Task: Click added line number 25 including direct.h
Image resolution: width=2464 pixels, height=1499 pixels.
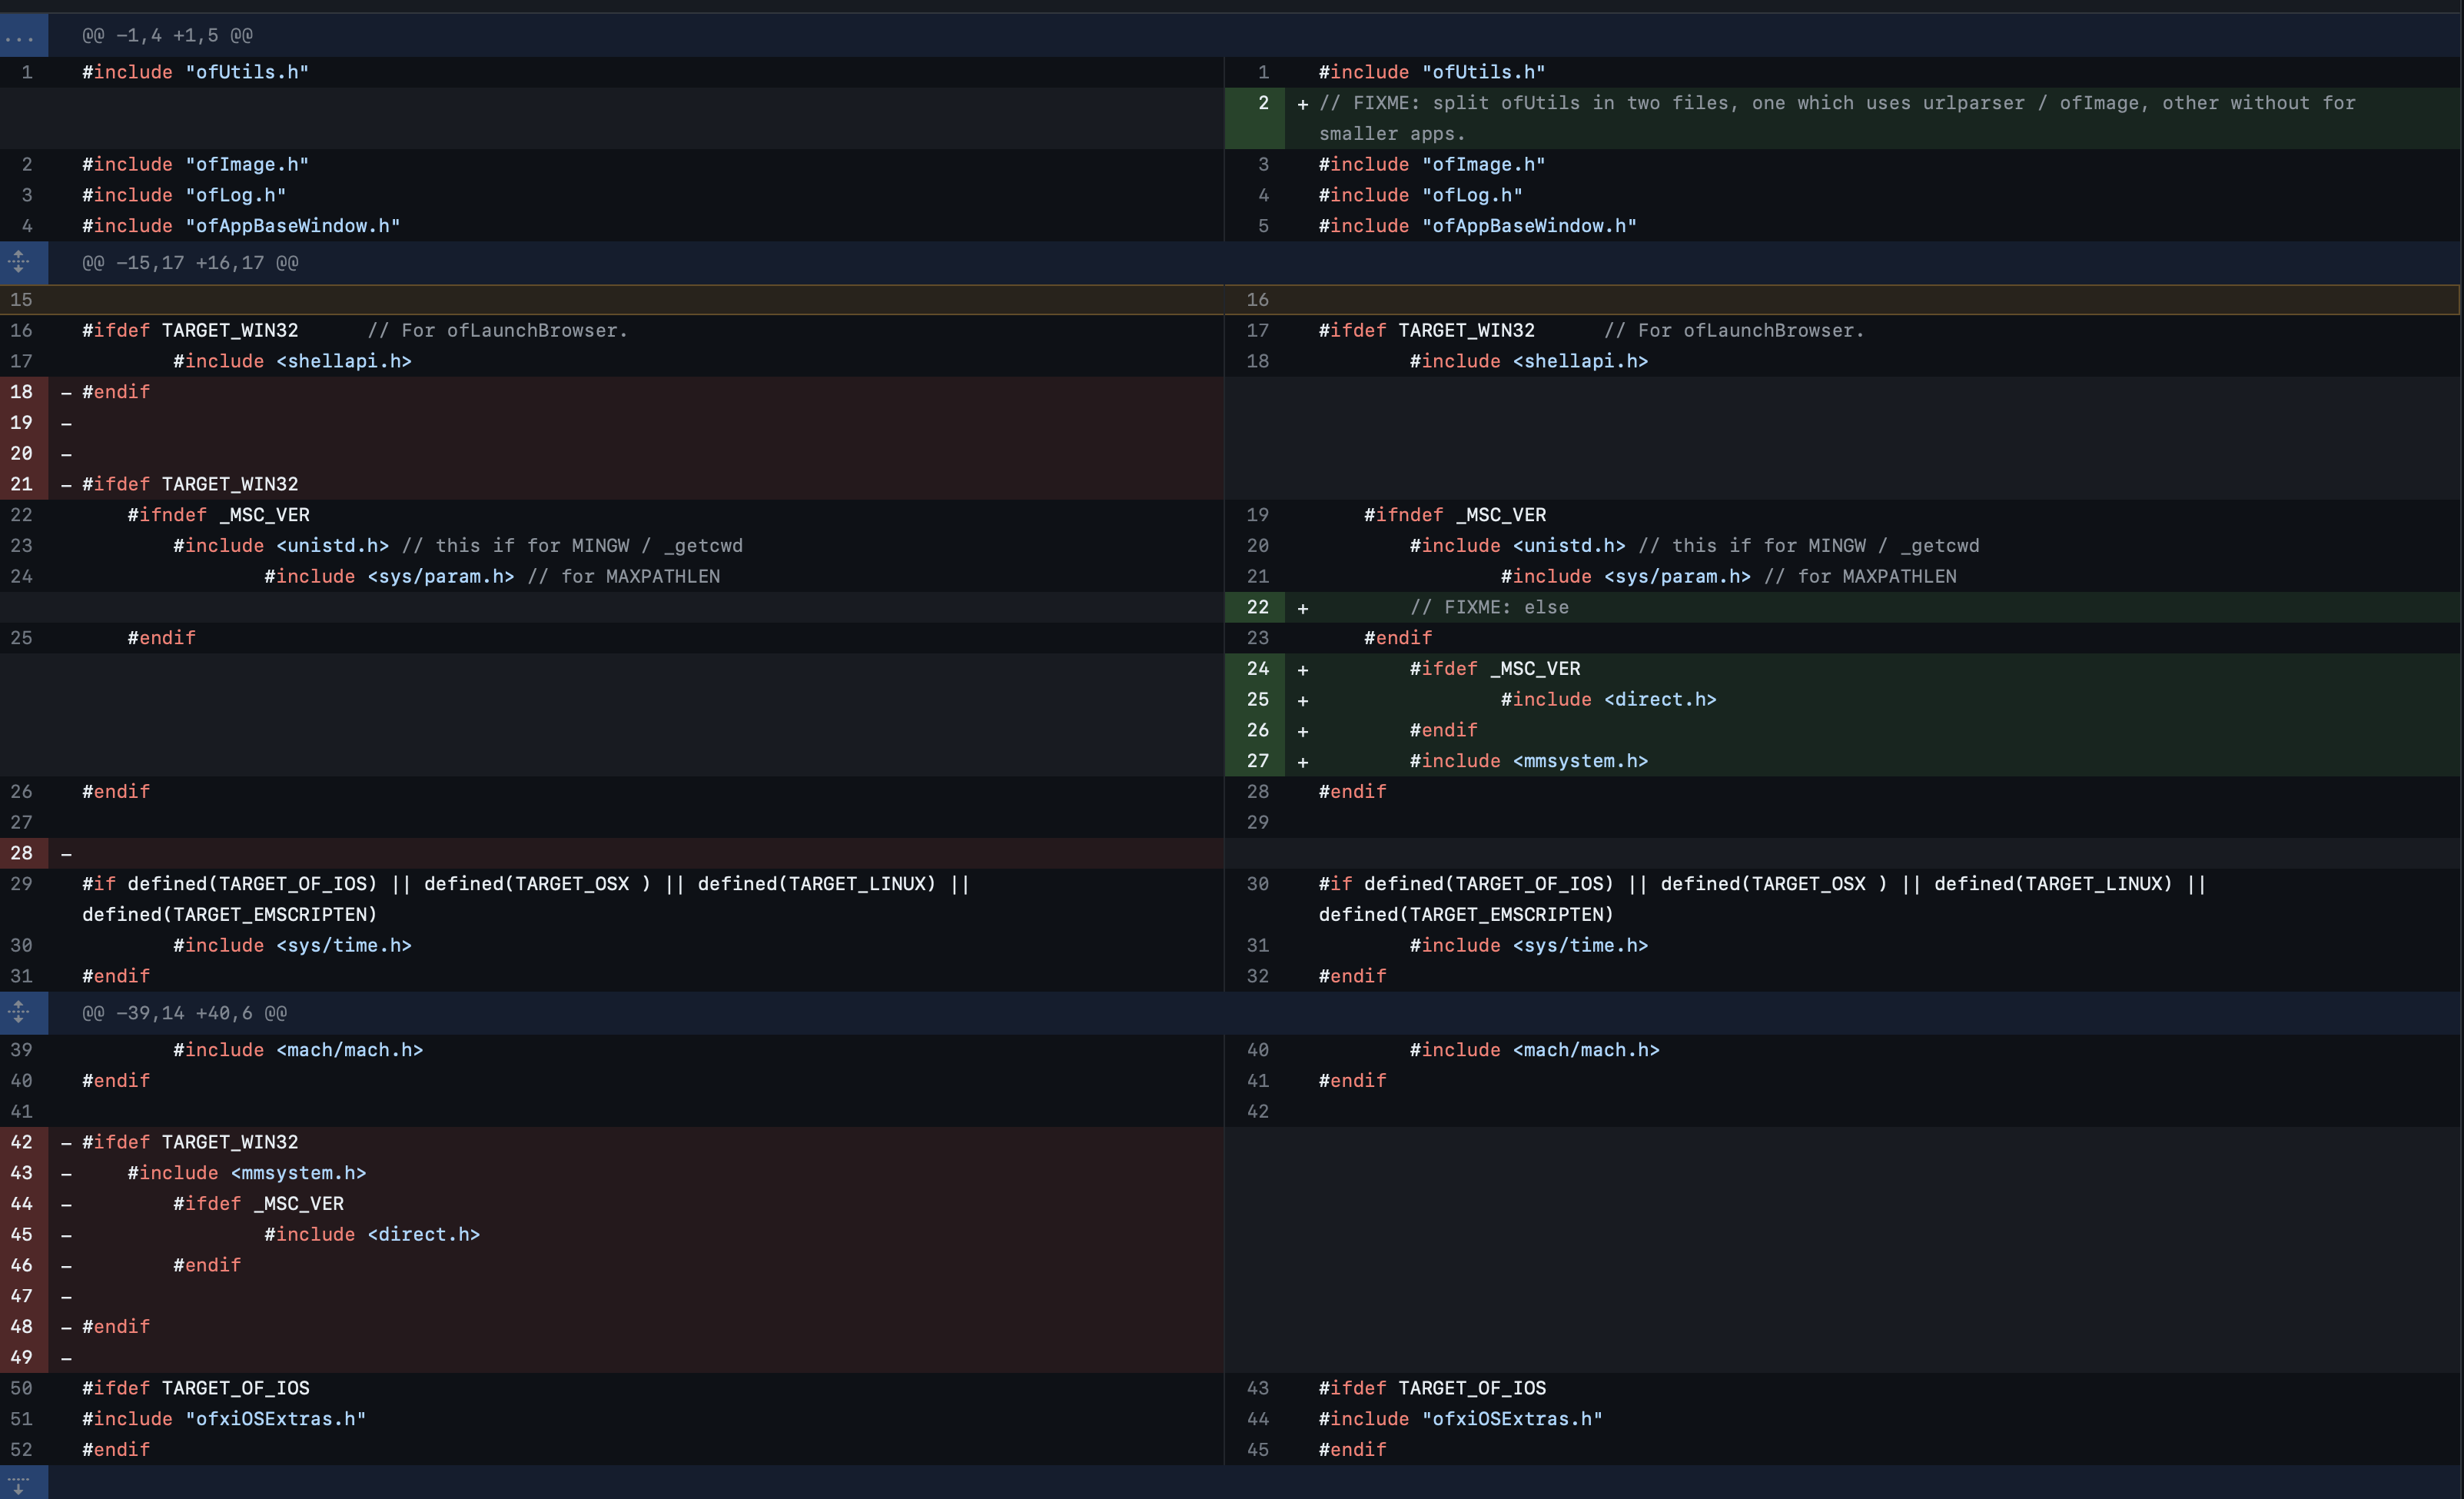Action: point(1257,700)
